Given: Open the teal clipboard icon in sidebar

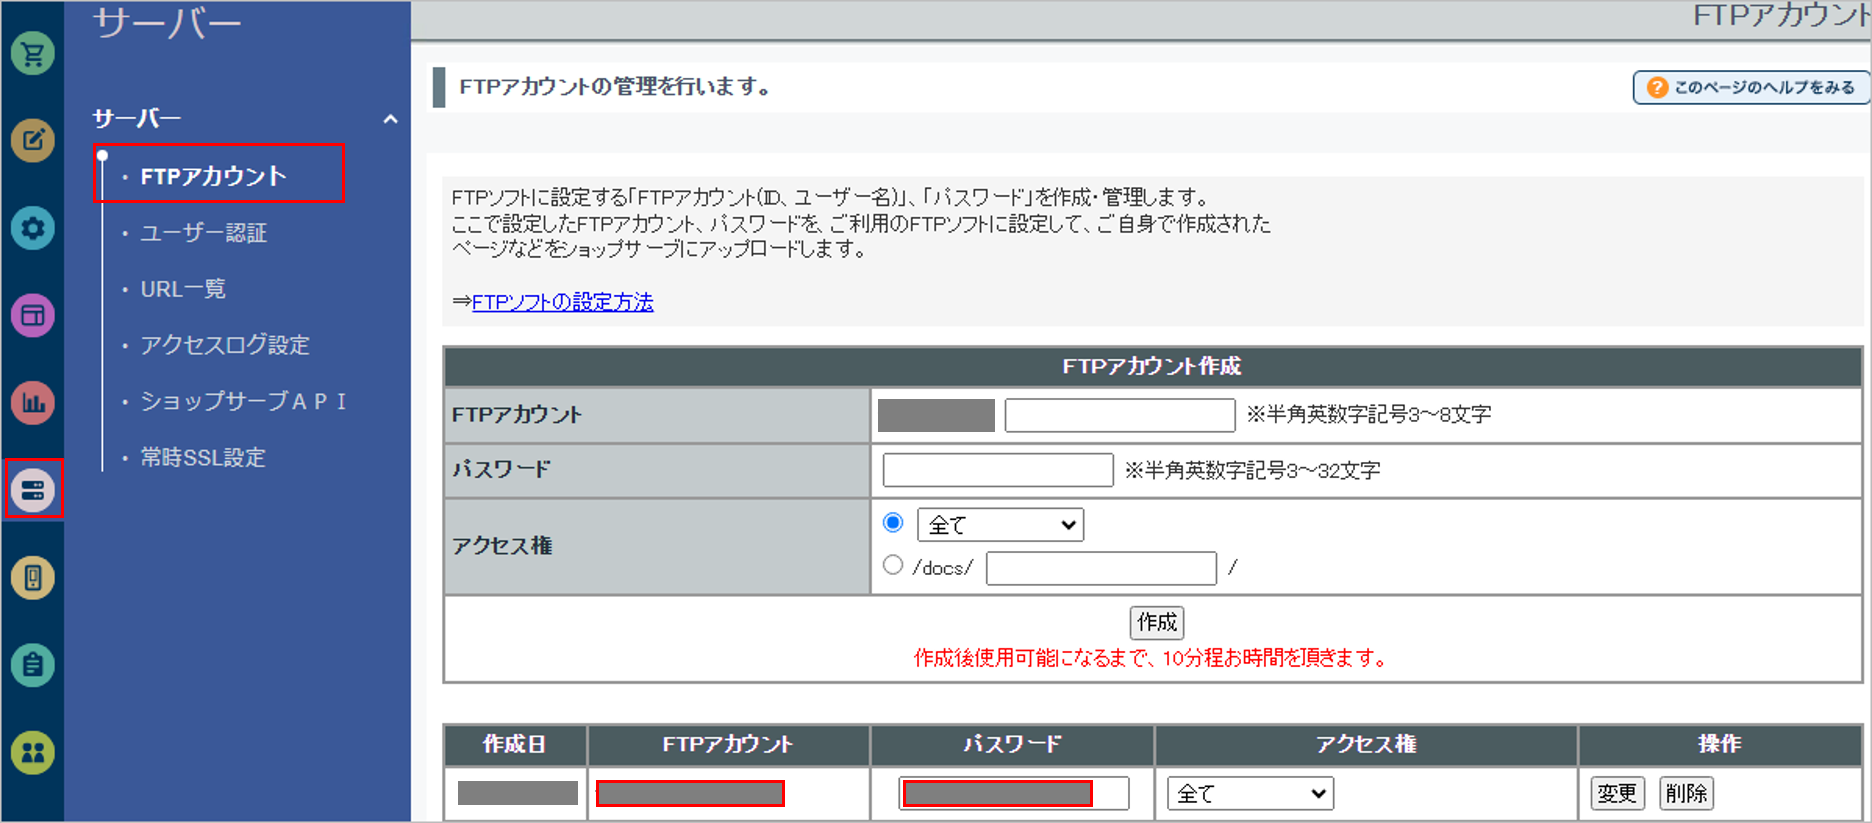Looking at the screenshot, I should pyautogui.click(x=33, y=665).
